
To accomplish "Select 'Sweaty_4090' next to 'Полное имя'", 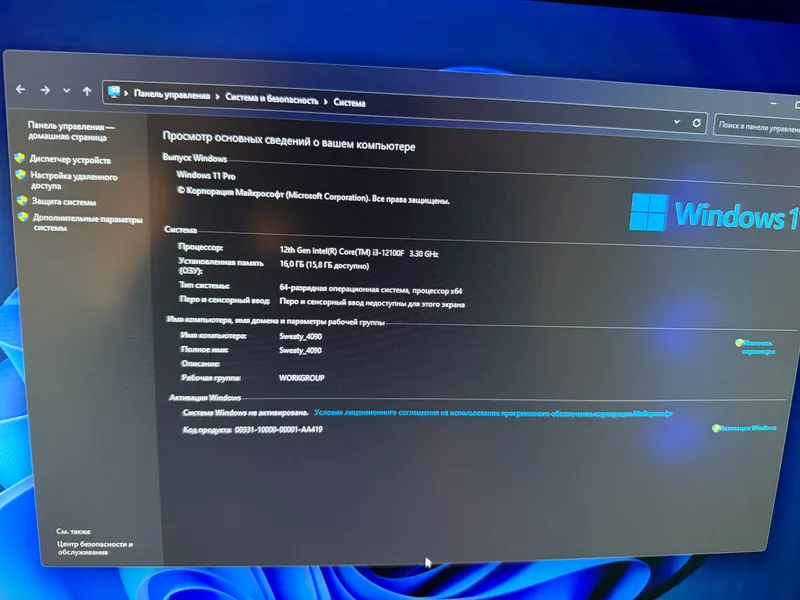I will [300, 351].
